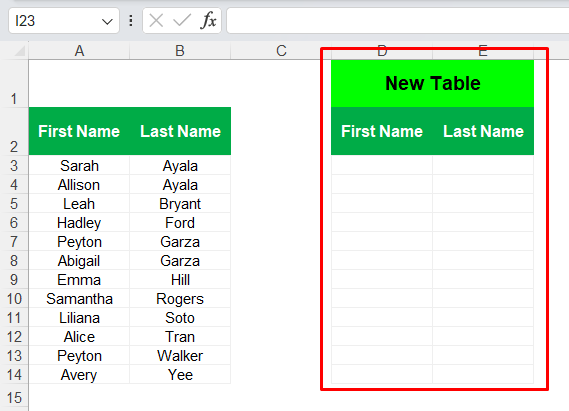Click the Select All corner triangle

20,51
